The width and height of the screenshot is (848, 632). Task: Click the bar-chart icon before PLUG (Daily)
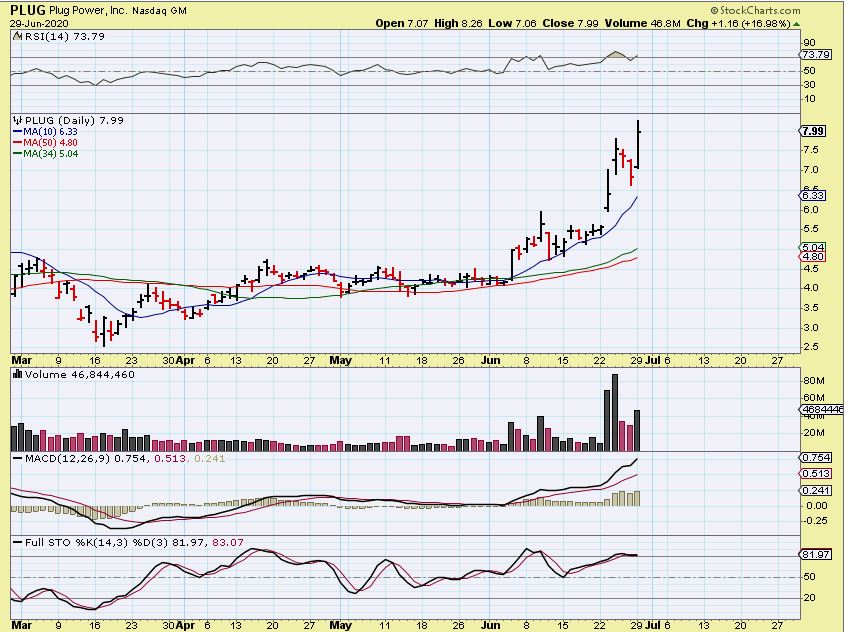(x=17, y=120)
